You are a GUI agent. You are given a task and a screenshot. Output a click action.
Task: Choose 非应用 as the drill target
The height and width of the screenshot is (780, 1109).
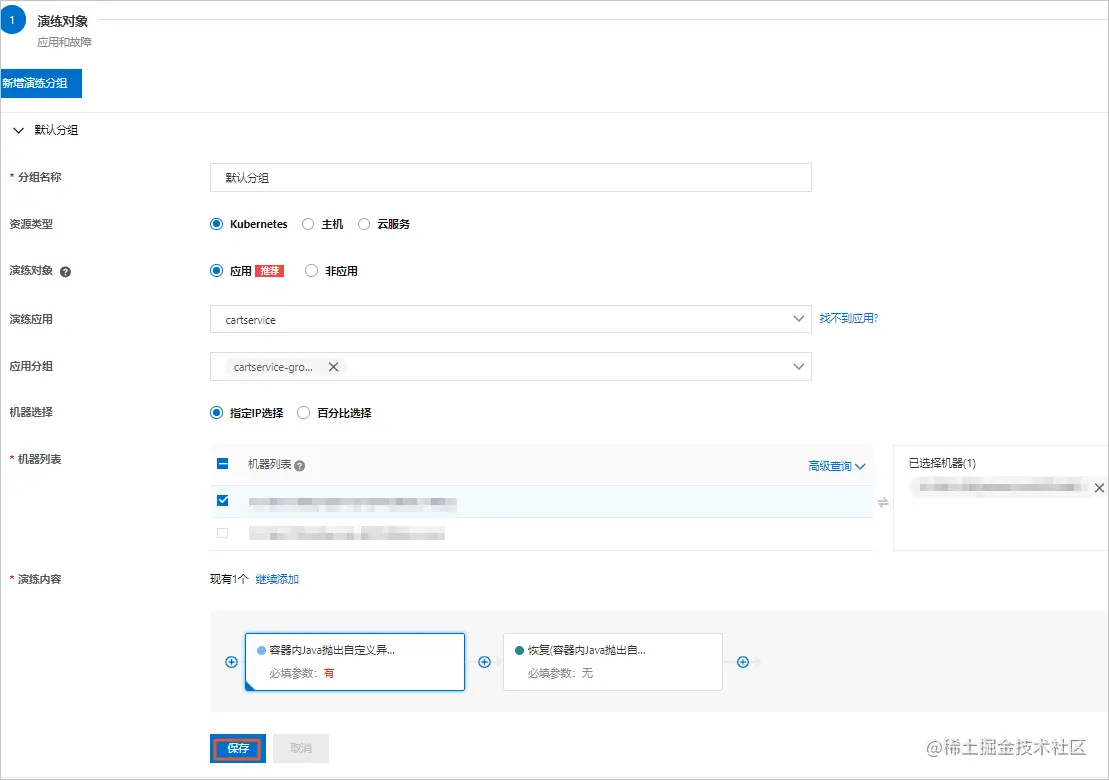[311, 271]
